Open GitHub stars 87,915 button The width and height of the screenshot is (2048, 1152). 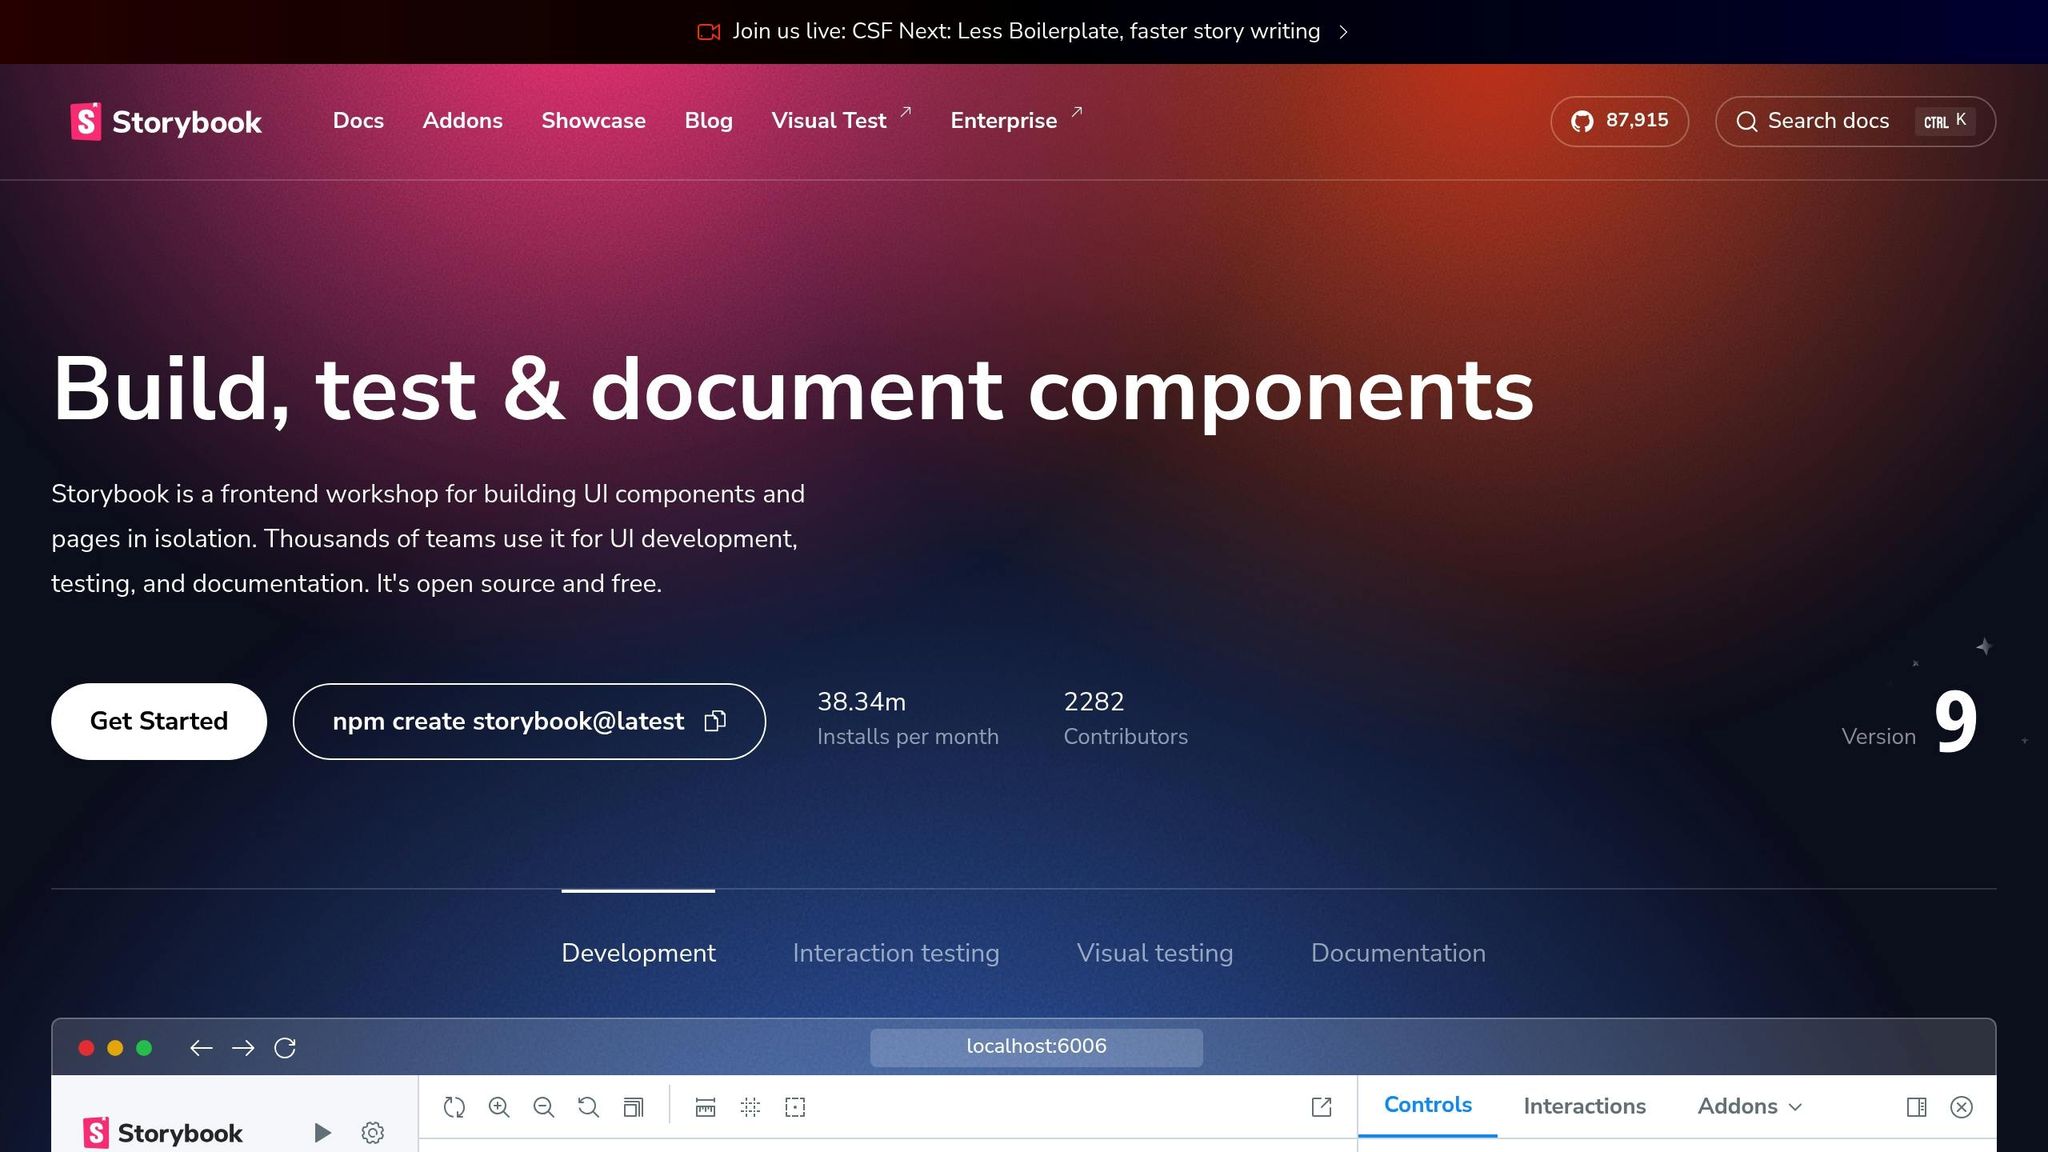[x=1619, y=121]
